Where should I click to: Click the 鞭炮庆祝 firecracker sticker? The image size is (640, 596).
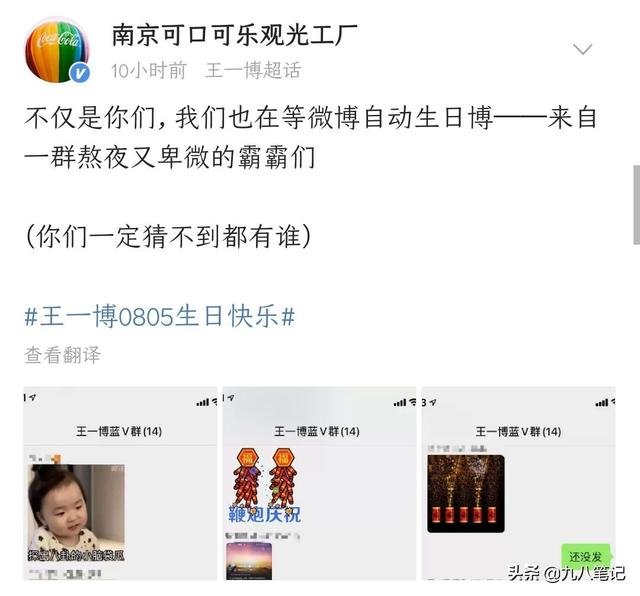(x=264, y=486)
